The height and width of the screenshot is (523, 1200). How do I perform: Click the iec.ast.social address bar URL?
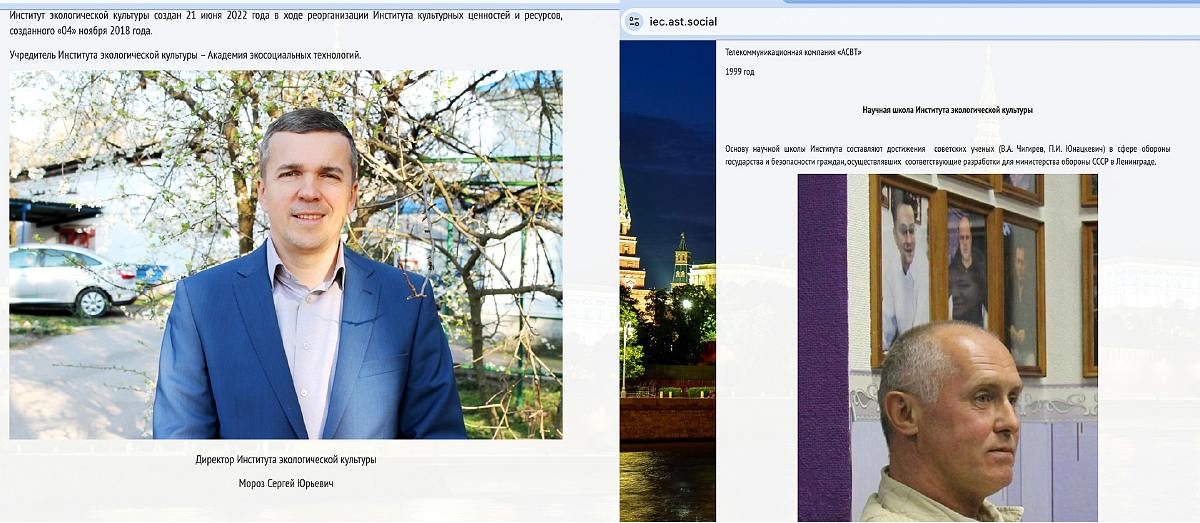point(684,22)
